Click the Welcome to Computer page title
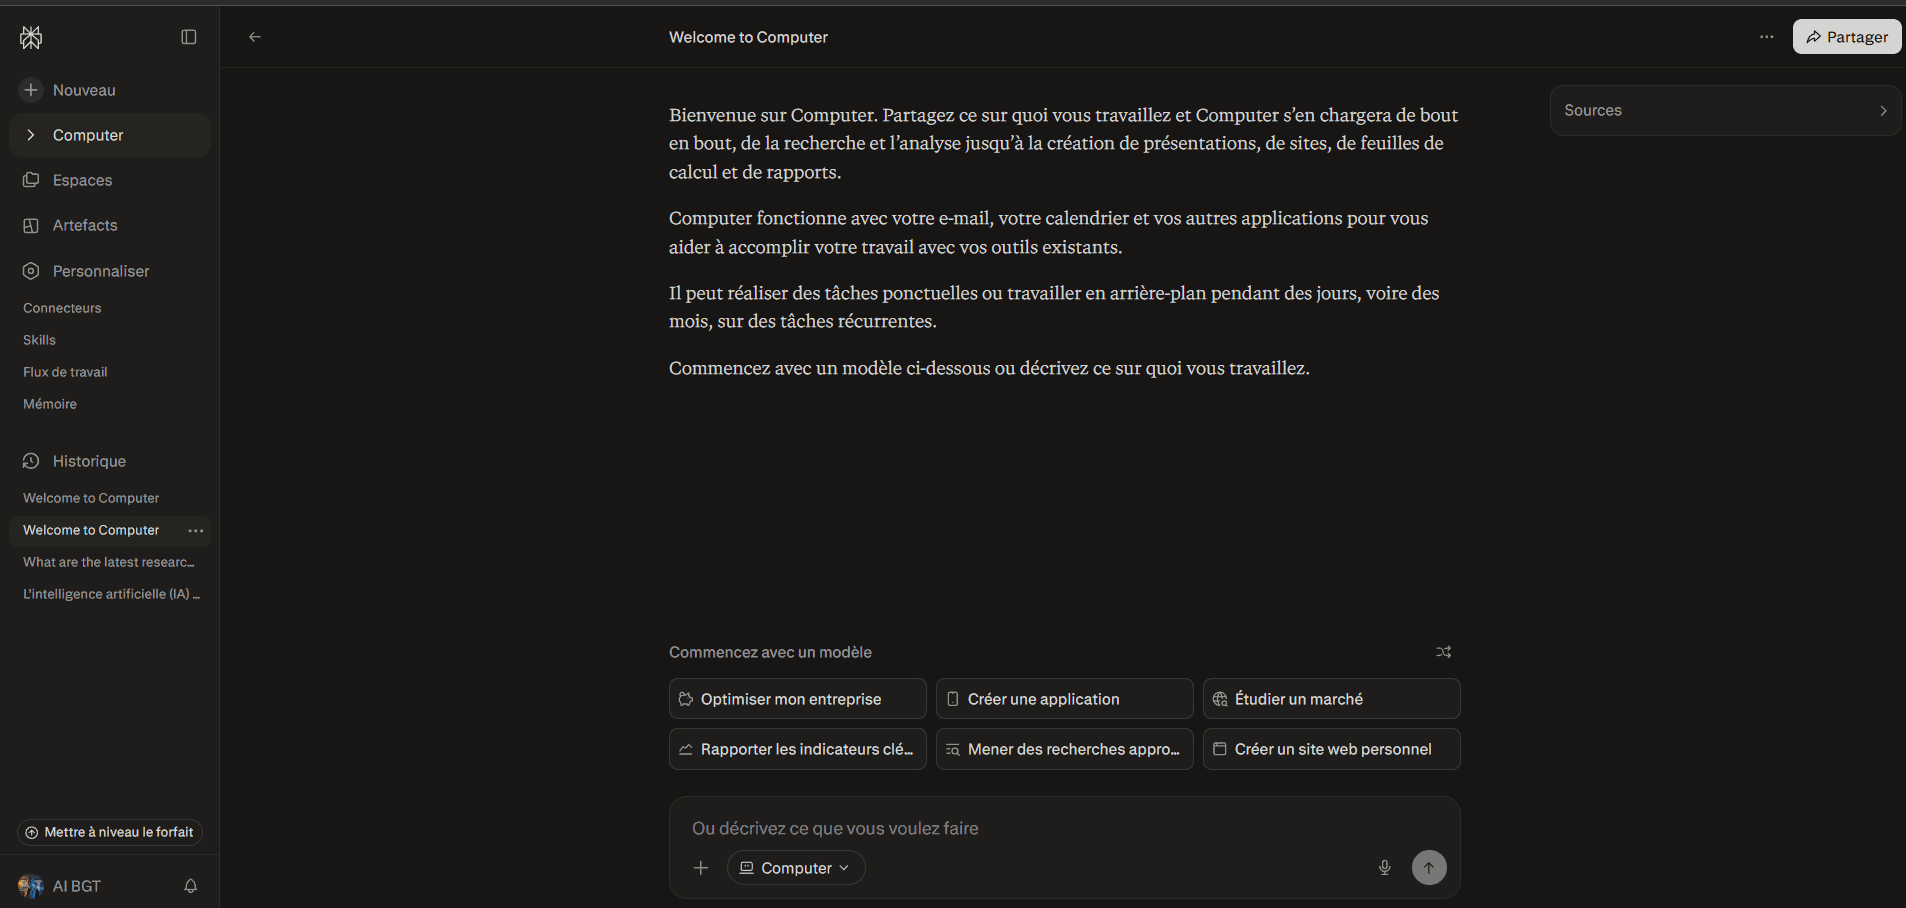The height and width of the screenshot is (908, 1906). click(748, 37)
